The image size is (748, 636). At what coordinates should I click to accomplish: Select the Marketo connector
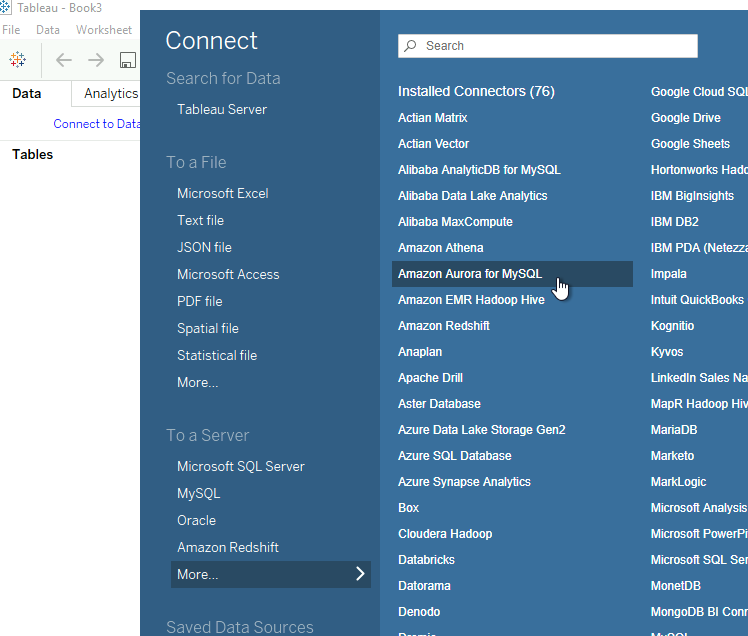[673, 456]
